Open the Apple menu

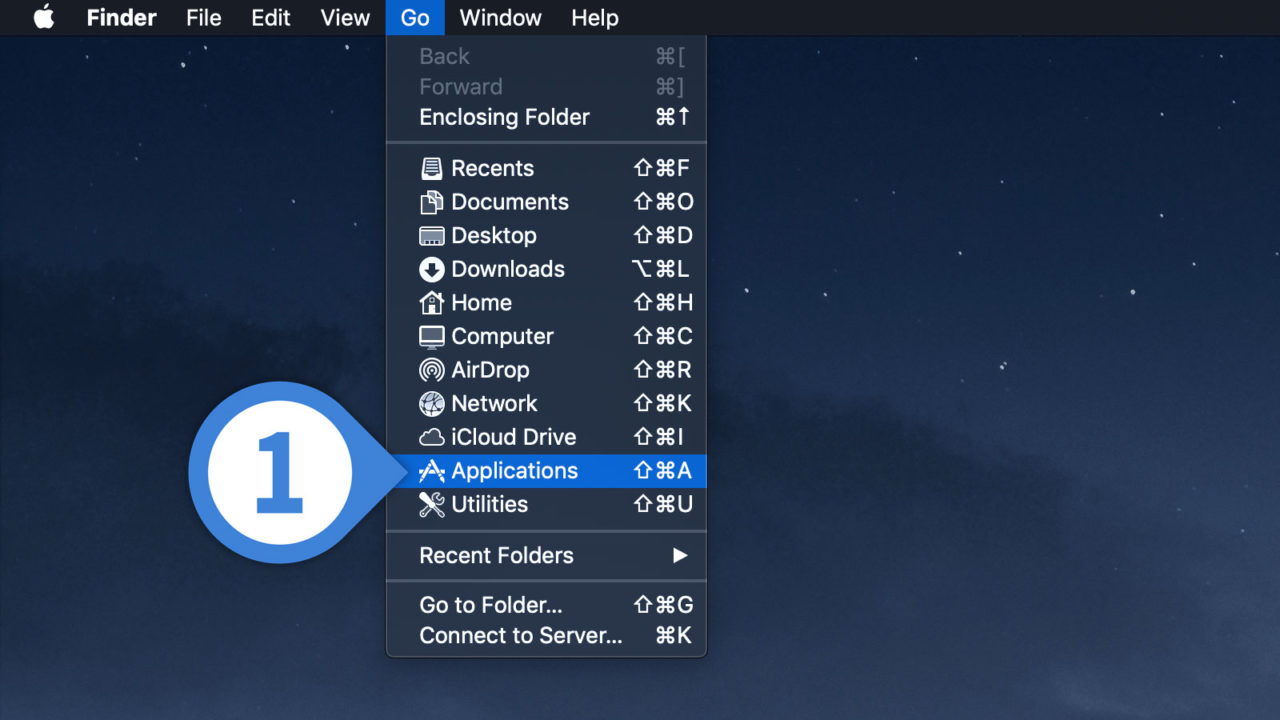click(44, 18)
